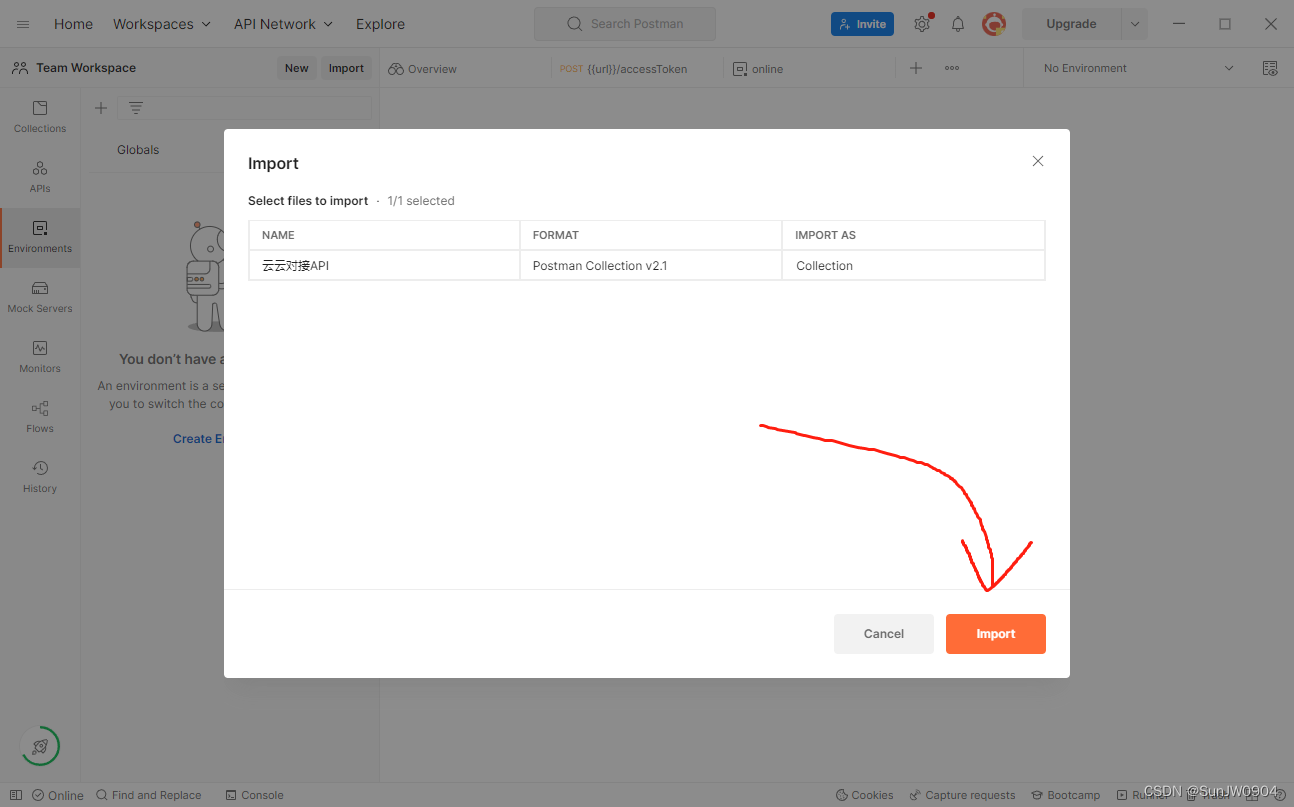The height and width of the screenshot is (807, 1294).
Task: Open Environments in the sidebar
Action: coord(40,237)
